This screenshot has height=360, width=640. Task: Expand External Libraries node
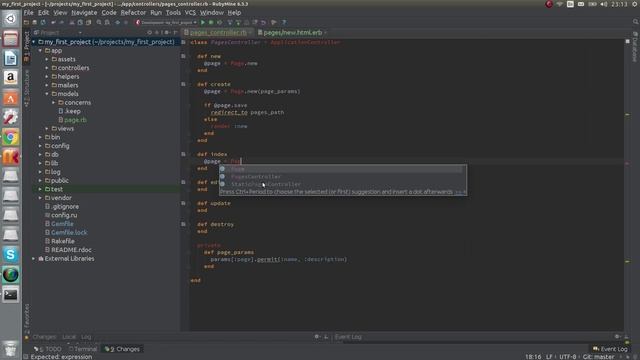tap(34, 259)
